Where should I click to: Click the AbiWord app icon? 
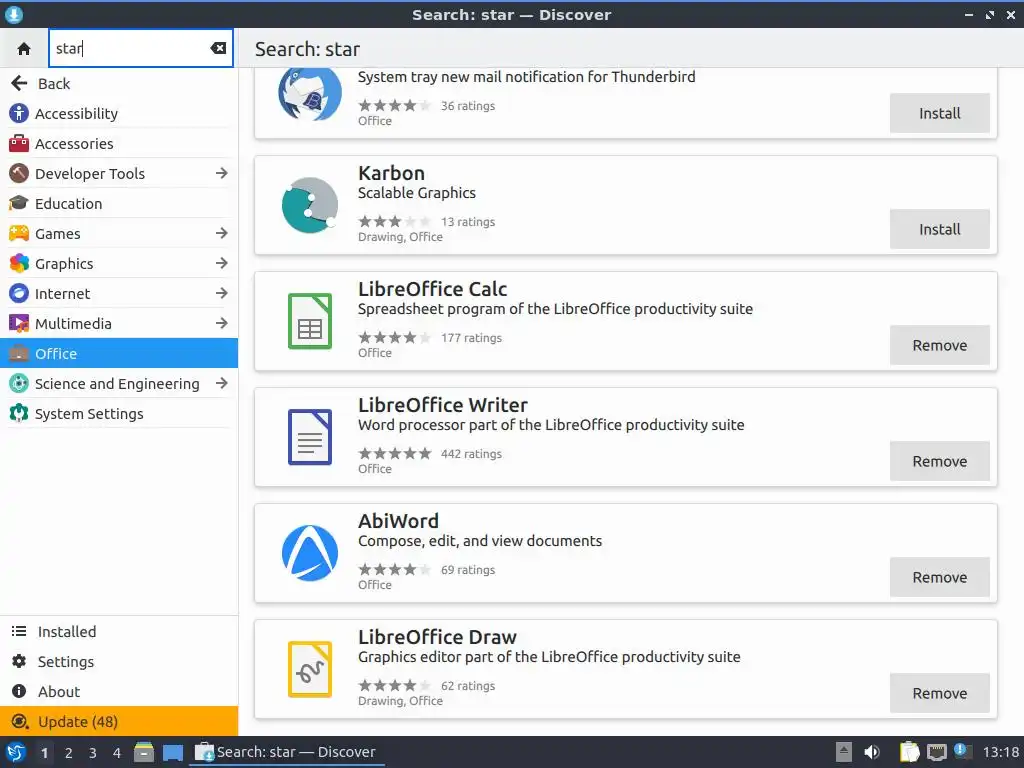tap(310, 553)
